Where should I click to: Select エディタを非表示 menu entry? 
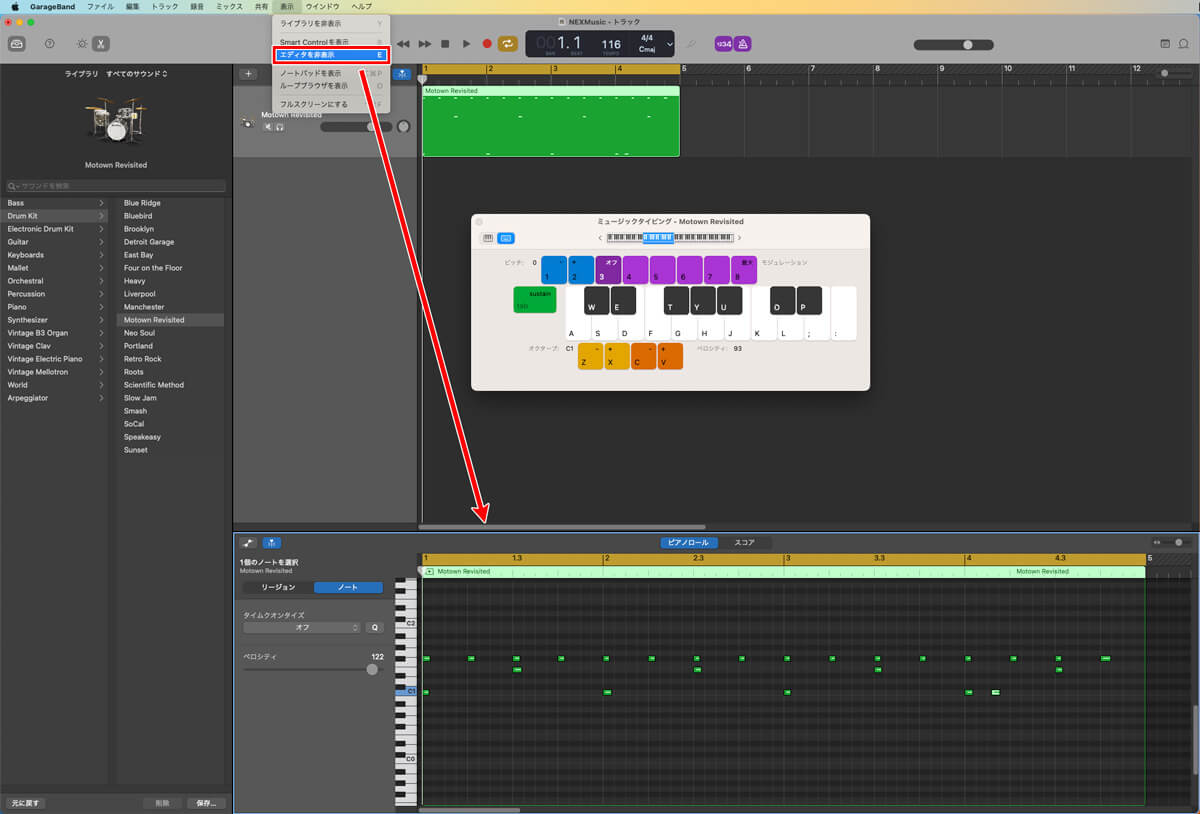click(x=331, y=55)
